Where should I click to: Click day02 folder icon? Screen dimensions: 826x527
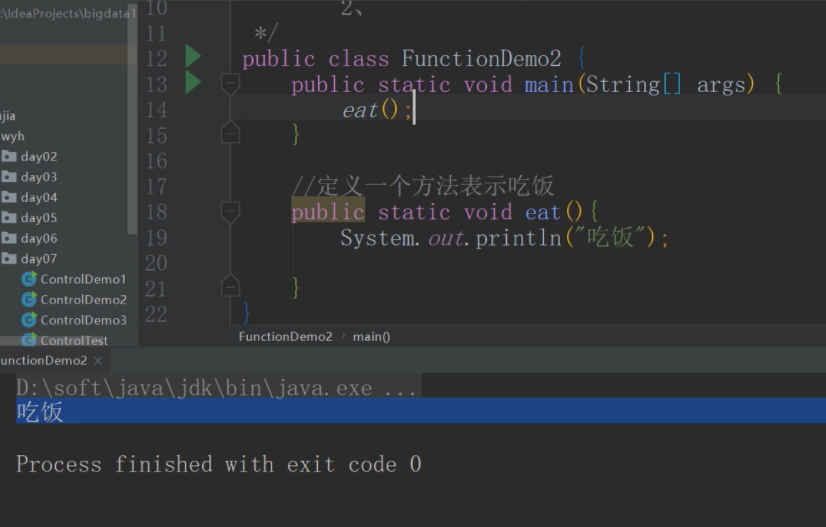click(9, 156)
